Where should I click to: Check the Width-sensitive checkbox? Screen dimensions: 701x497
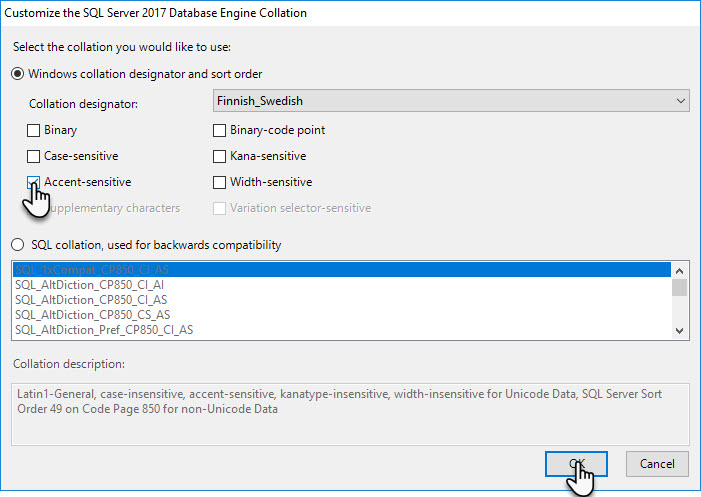click(219, 182)
